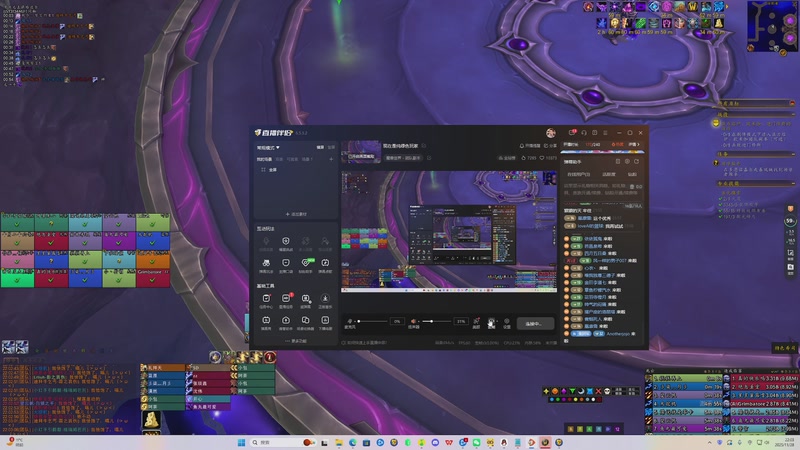Click chat user 风一样的男子007

coord(610,261)
